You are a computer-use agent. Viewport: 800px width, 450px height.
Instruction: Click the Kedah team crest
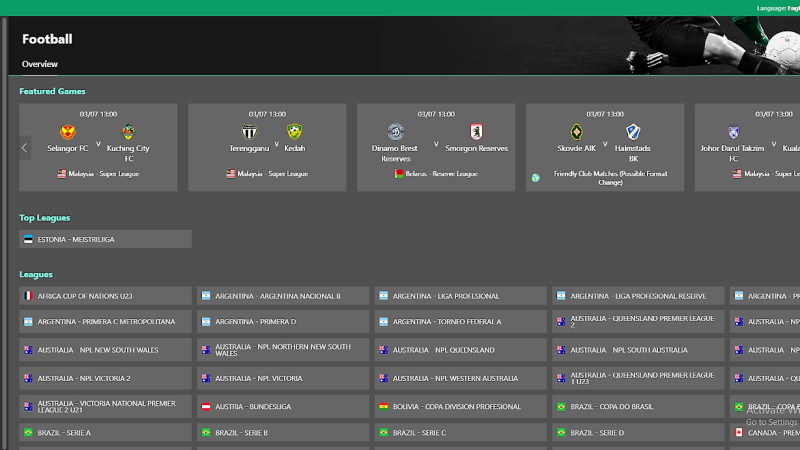point(294,132)
